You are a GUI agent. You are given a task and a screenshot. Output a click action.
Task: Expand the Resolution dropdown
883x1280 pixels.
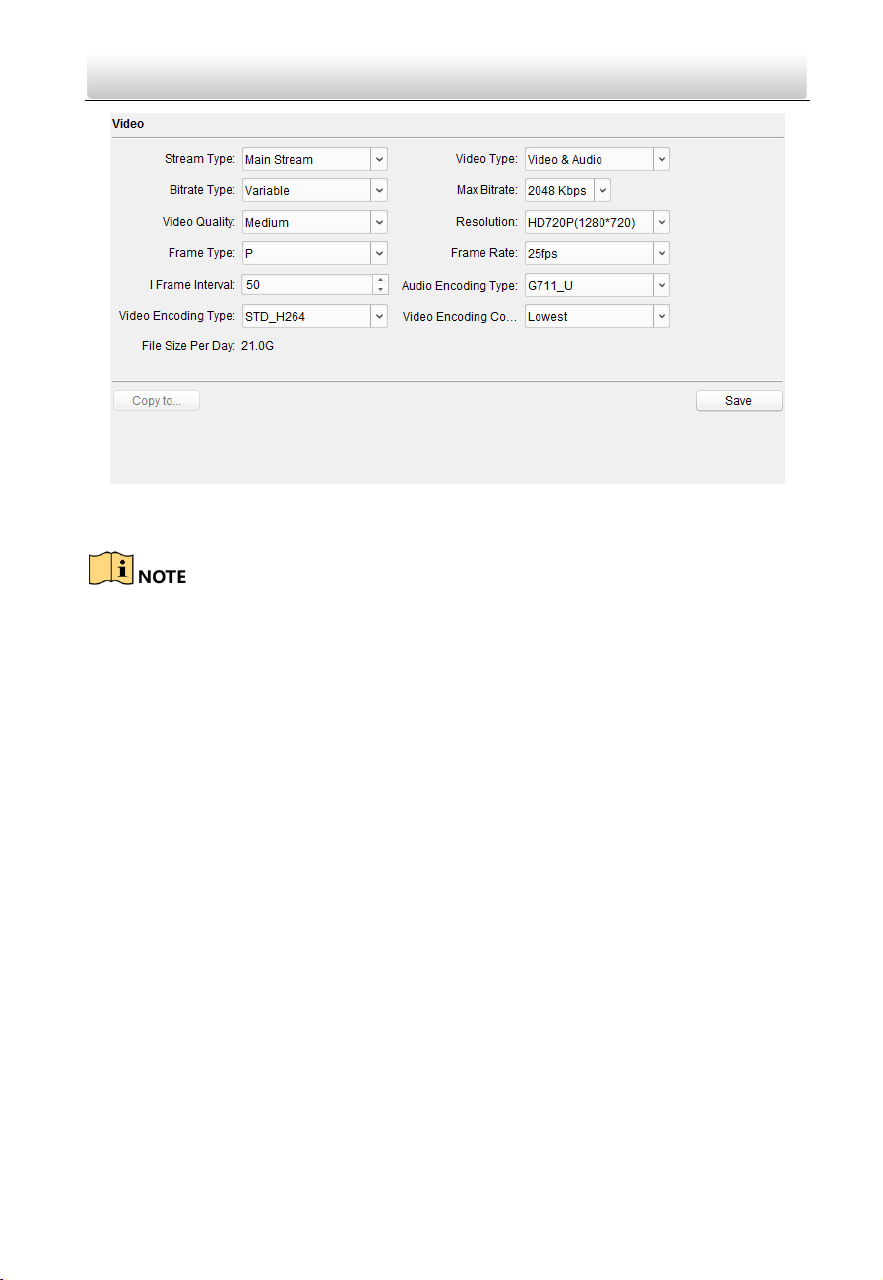[x=597, y=222]
